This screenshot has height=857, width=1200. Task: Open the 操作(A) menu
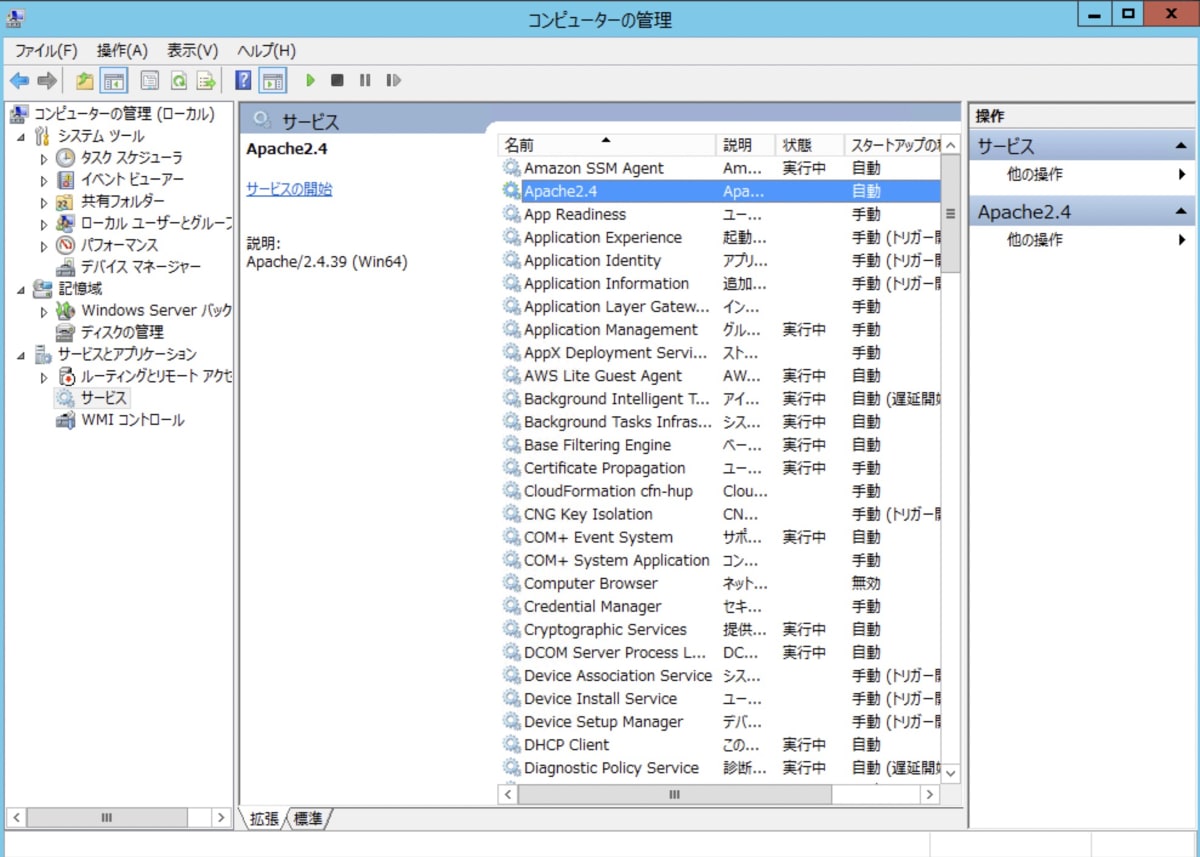[122, 50]
